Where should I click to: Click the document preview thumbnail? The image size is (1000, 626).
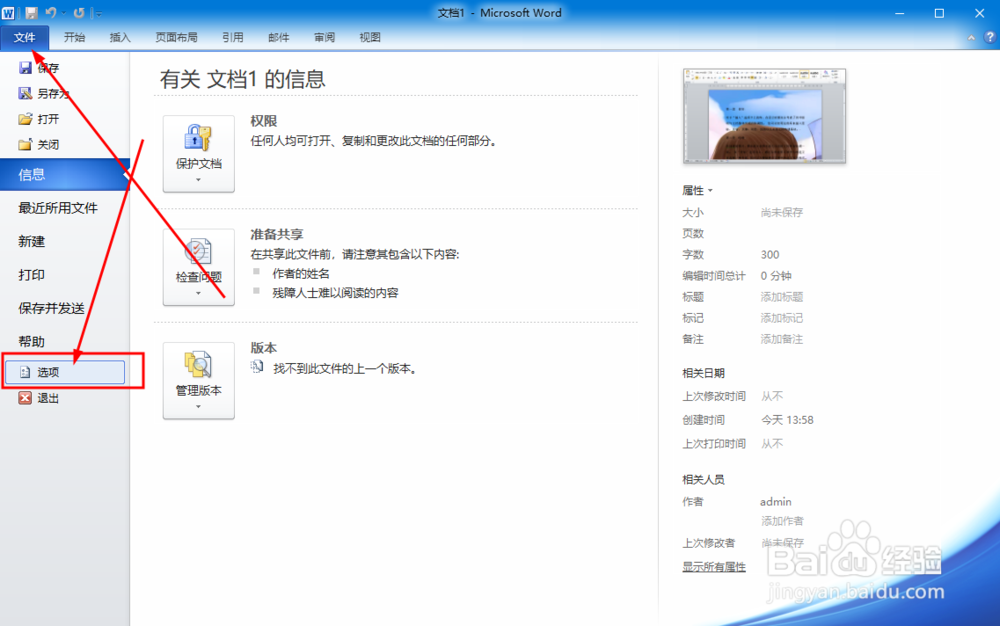click(x=764, y=116)
